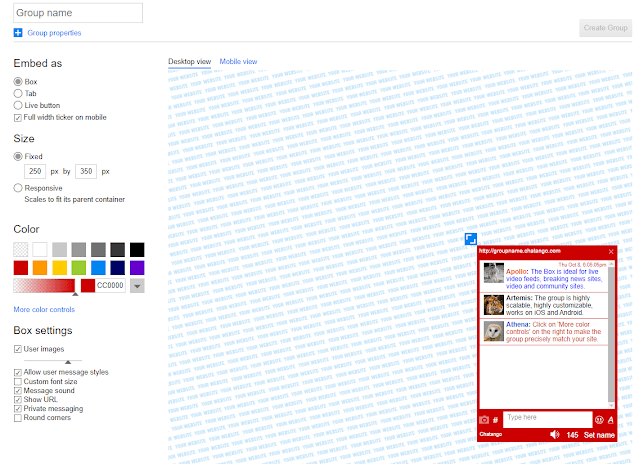The image size is (639, 464).
Task: Close the chat box preview with X
Action: pyautogui.click(x=611, y=250)
